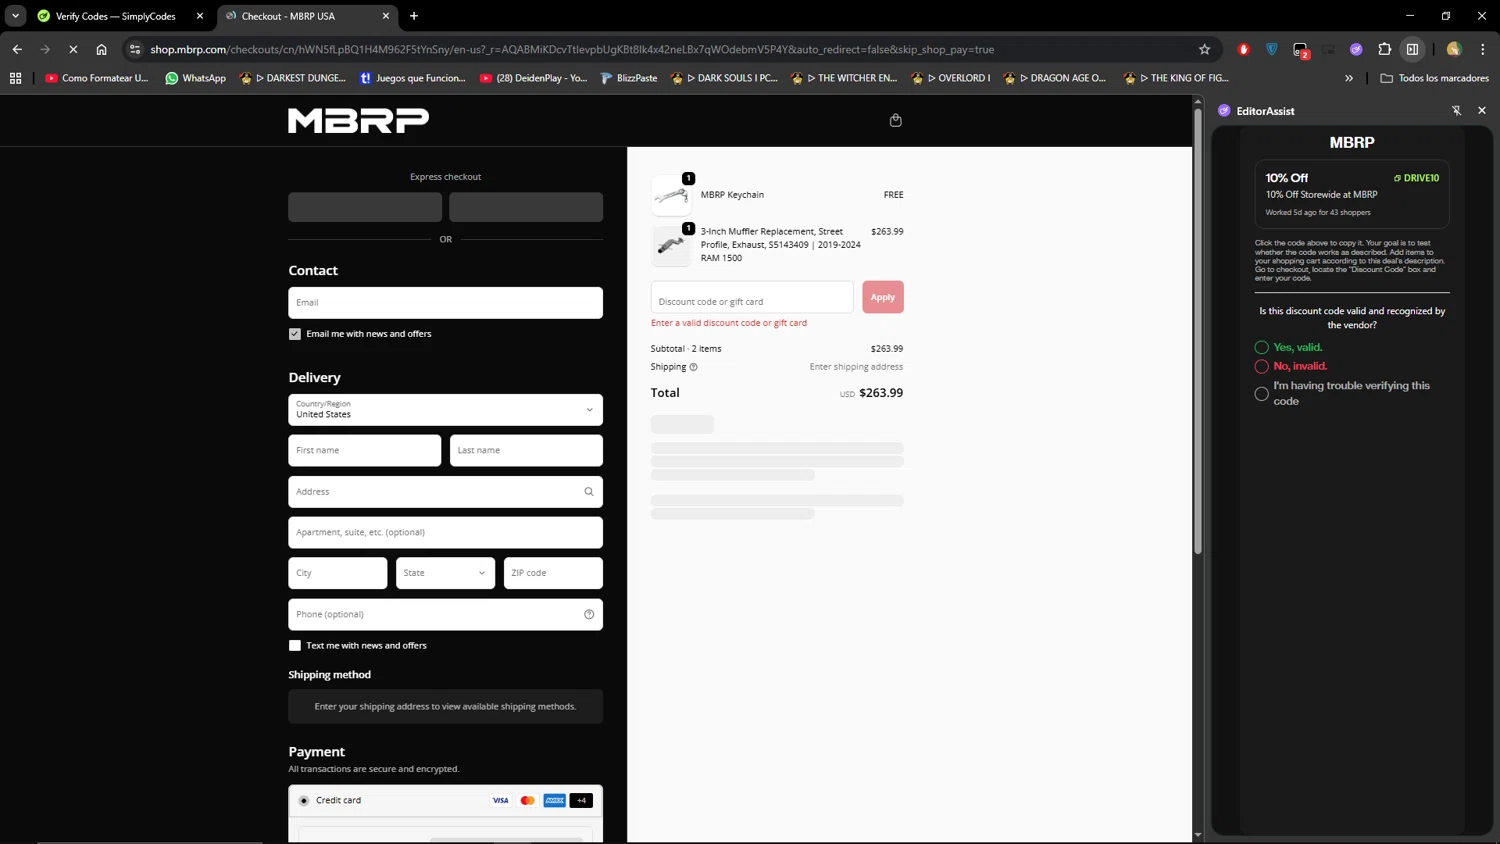
Task: Click the first express checkout button
Action: click(365, 207)
